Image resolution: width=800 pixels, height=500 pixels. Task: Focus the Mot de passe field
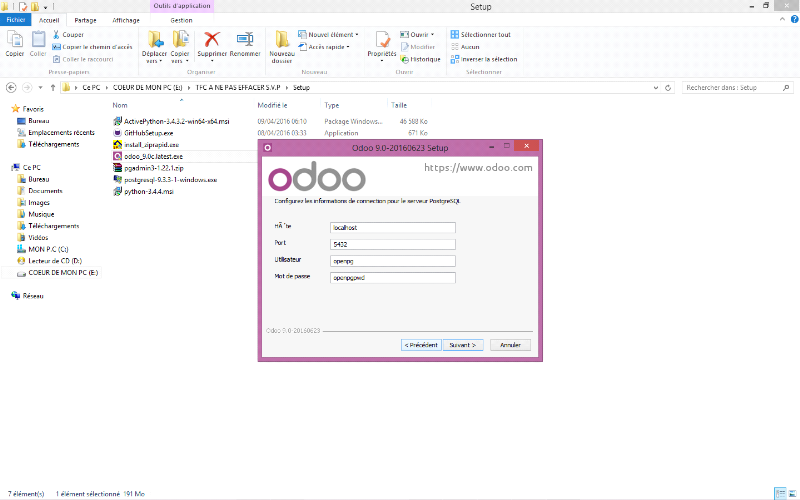(392, 278)
